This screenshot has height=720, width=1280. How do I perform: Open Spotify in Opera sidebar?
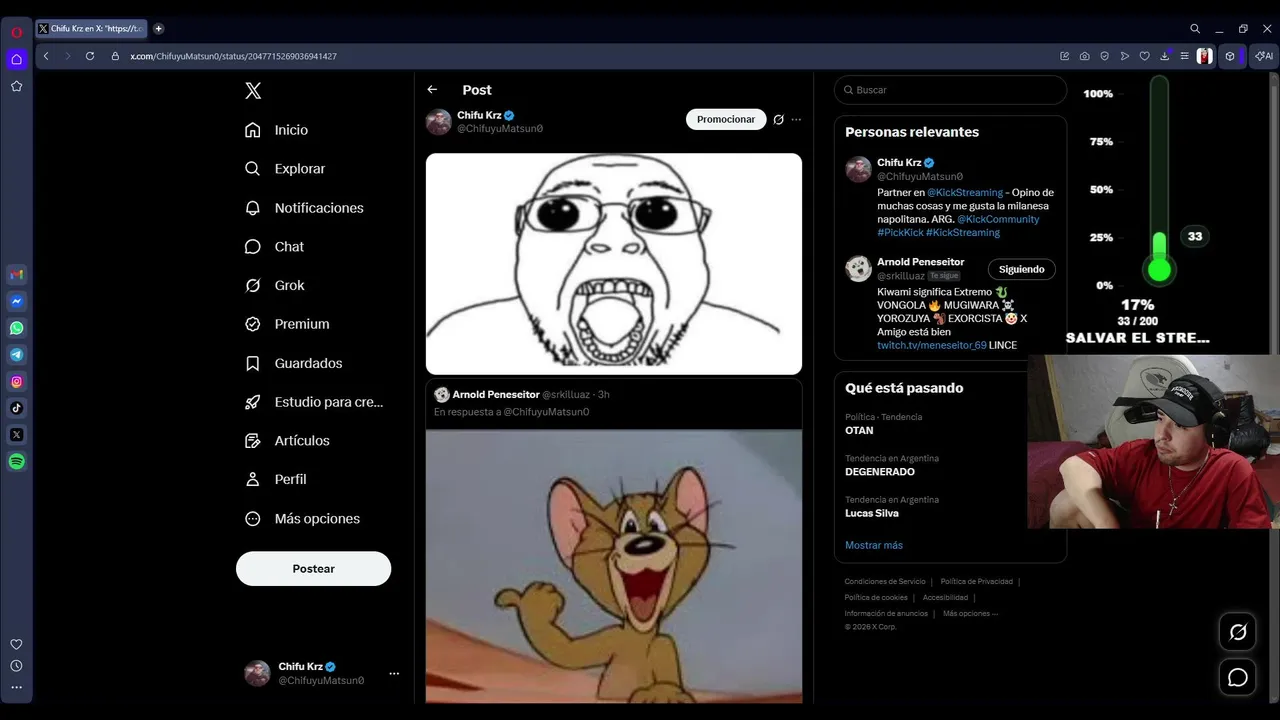[16, 462]
